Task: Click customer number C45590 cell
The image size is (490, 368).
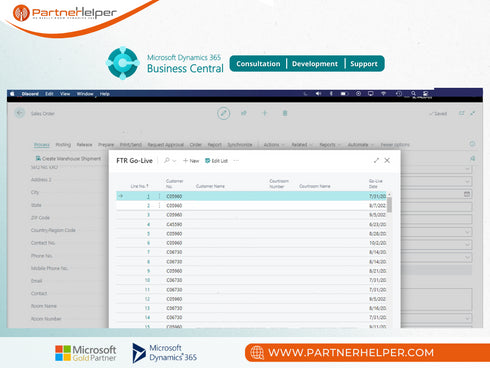Action: point(174,224)
